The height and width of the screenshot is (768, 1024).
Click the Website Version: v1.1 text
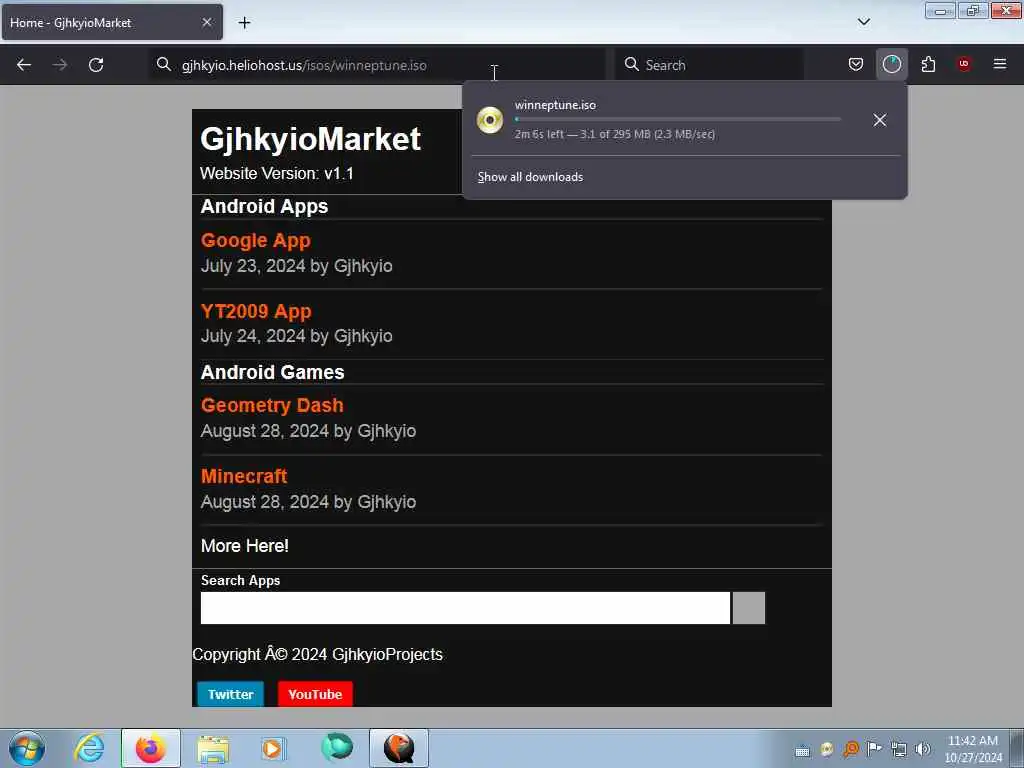click(277, 174)
